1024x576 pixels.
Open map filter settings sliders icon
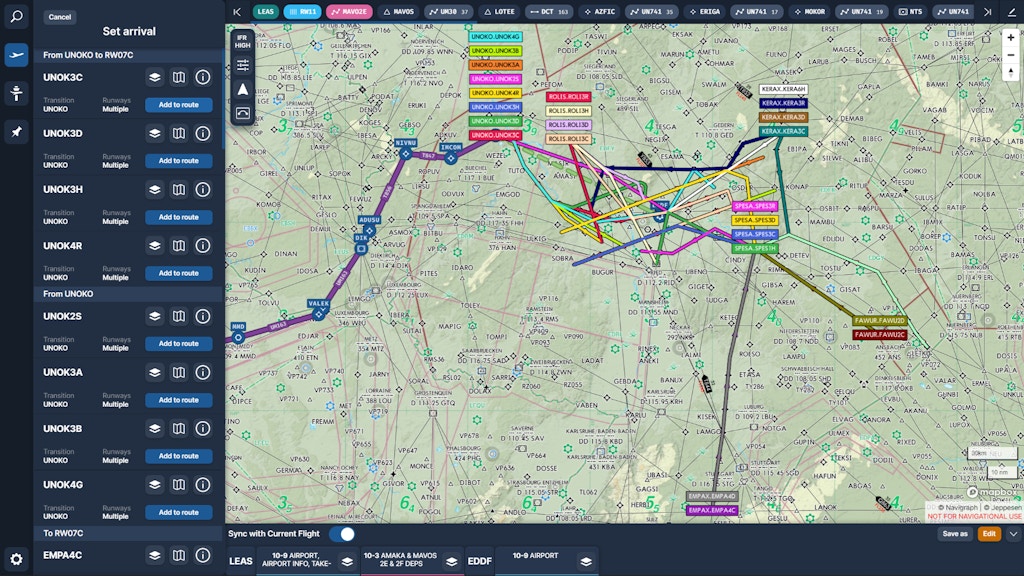pos(243,65)
